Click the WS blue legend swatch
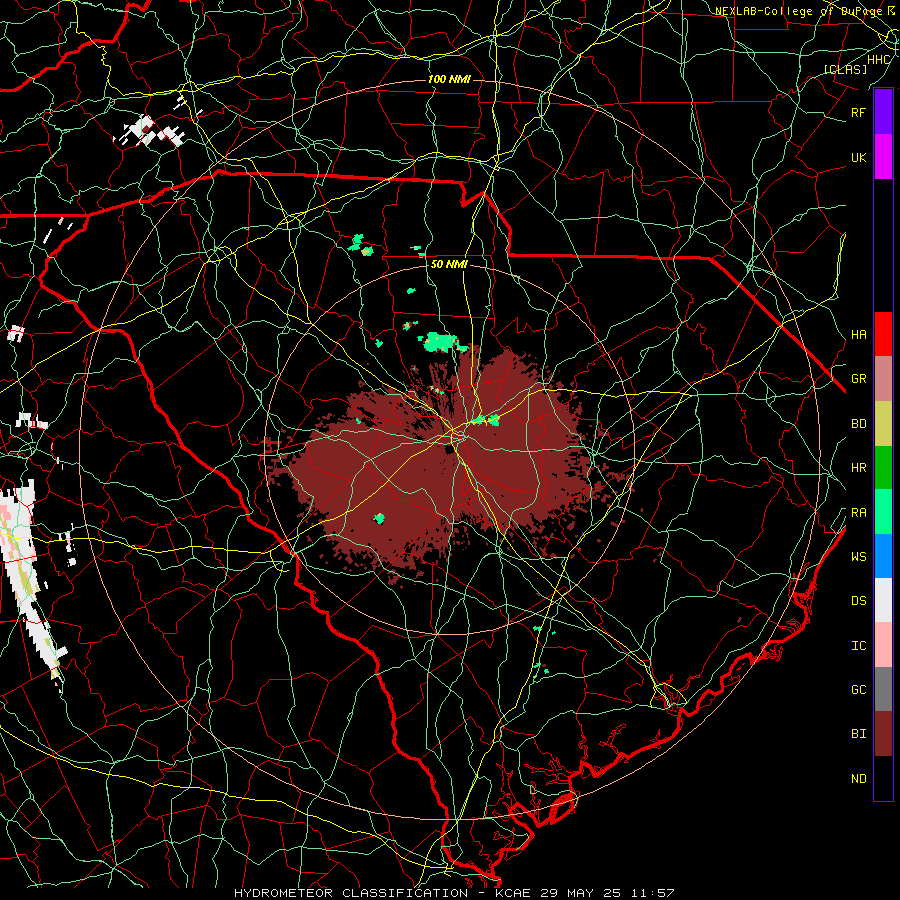Screen dimensions: 900x900 (x=883, y=556)
